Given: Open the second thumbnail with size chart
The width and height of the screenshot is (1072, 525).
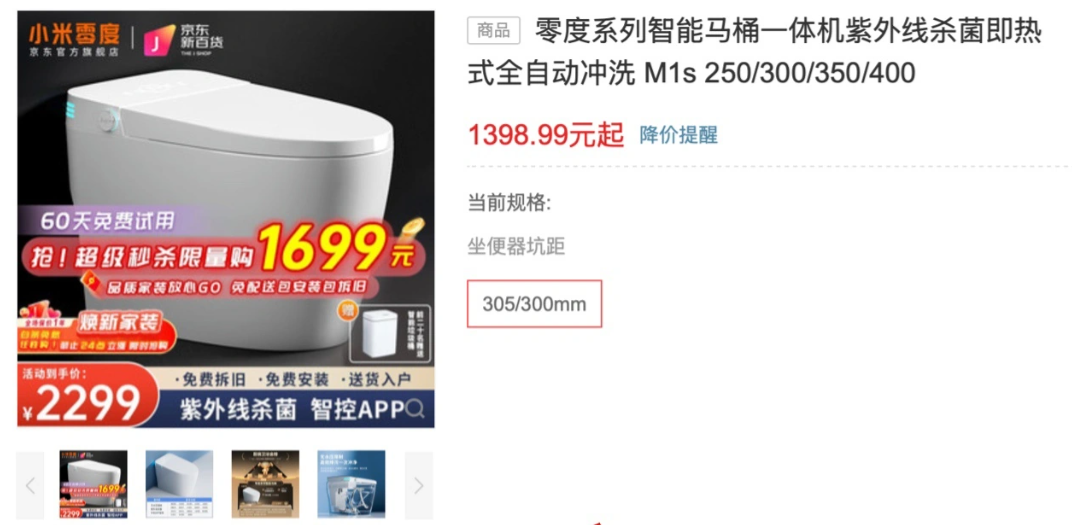Looking at the screenshot, I should pos(179,484).
